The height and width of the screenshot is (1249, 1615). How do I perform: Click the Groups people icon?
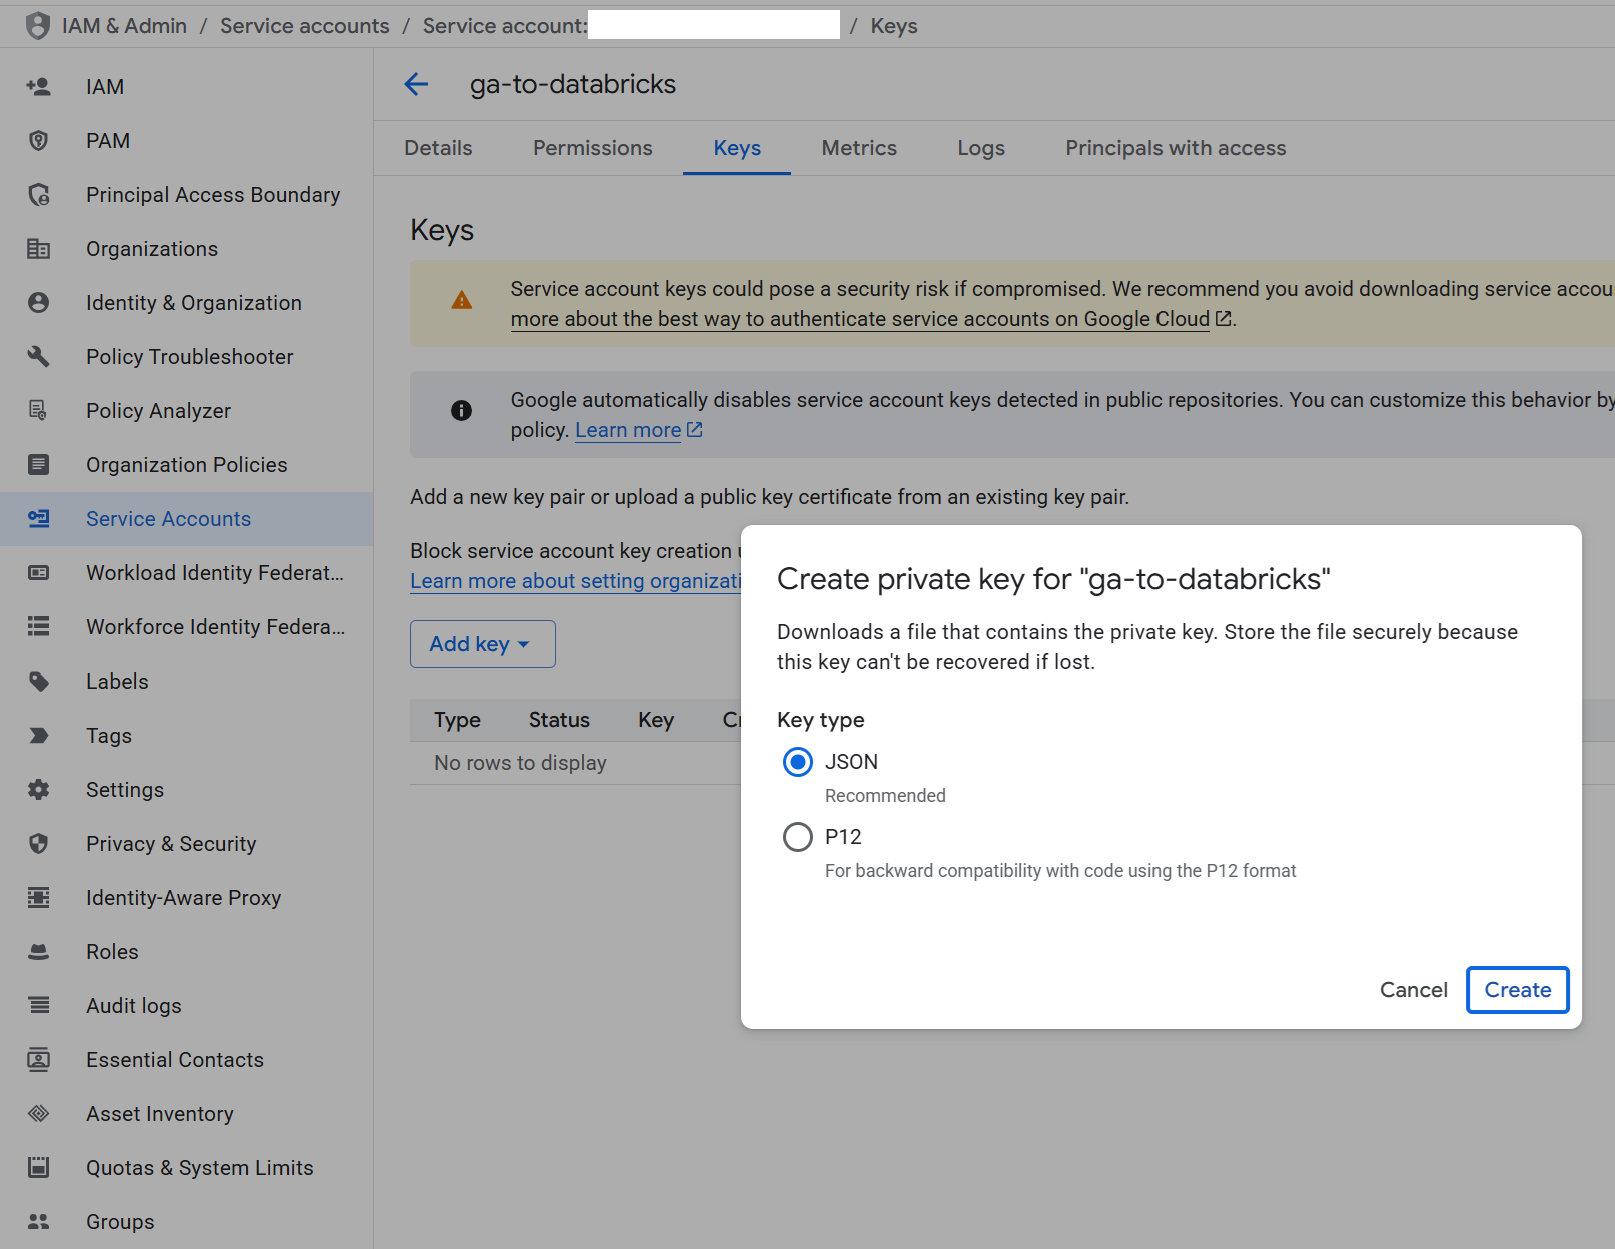(x=39, y=1222)
